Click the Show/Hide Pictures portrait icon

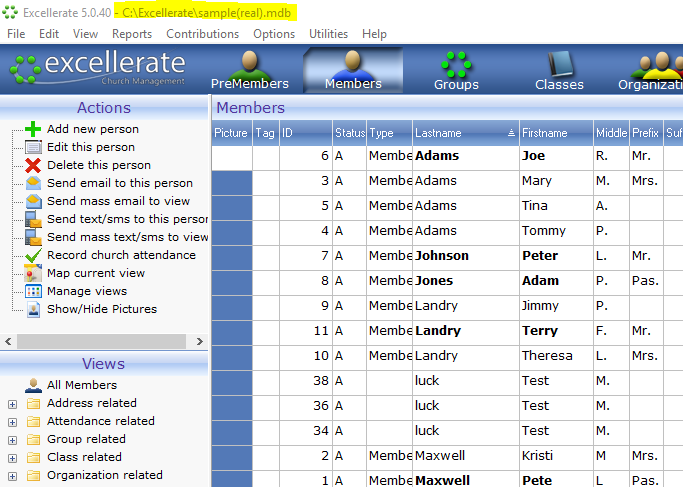[x=33, y=309]
